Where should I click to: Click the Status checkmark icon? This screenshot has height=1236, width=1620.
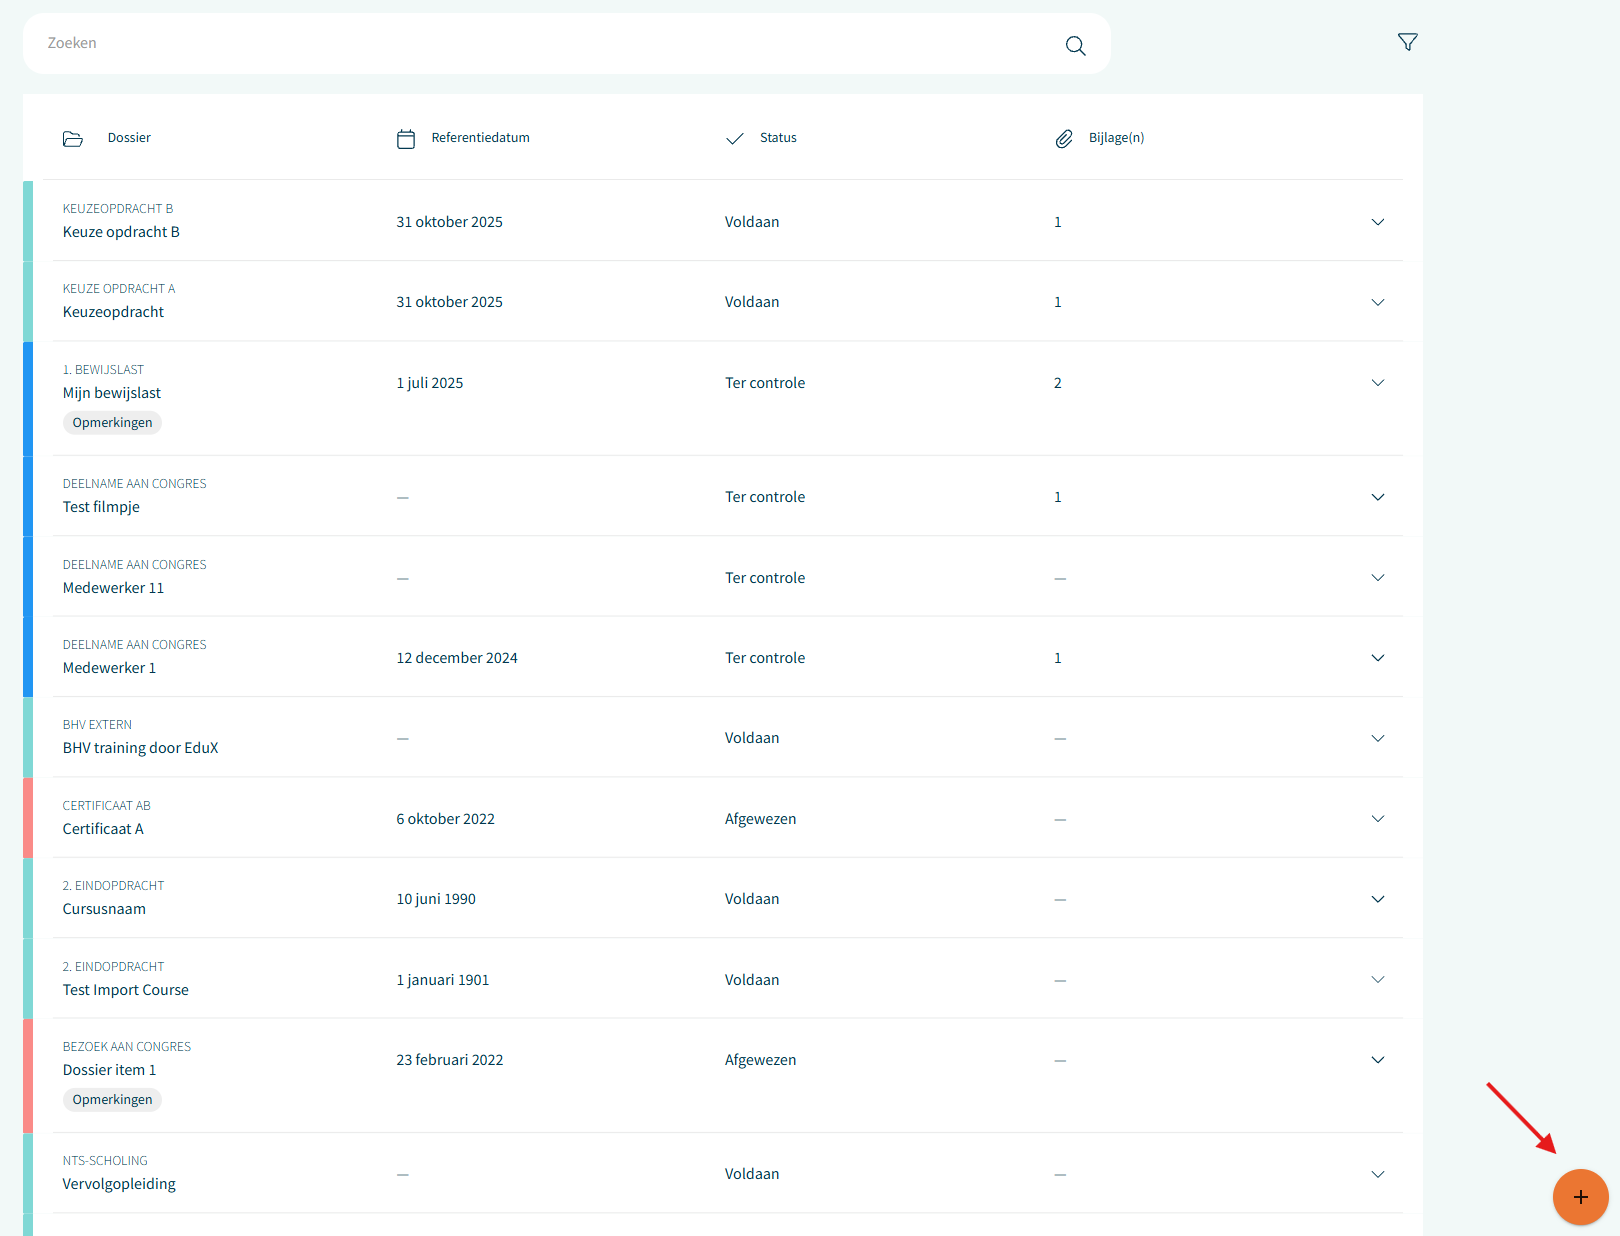point(735,139)
